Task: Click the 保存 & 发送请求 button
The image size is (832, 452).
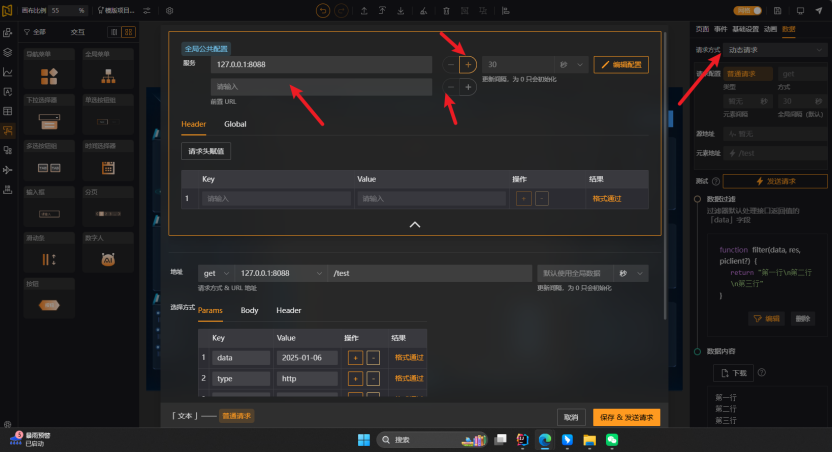Action: (x=626, y=417)
